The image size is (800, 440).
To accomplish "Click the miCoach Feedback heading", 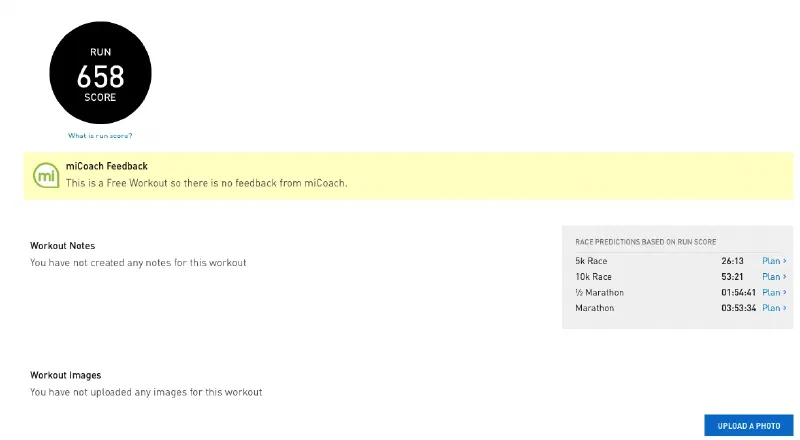I will click(107, 166).
